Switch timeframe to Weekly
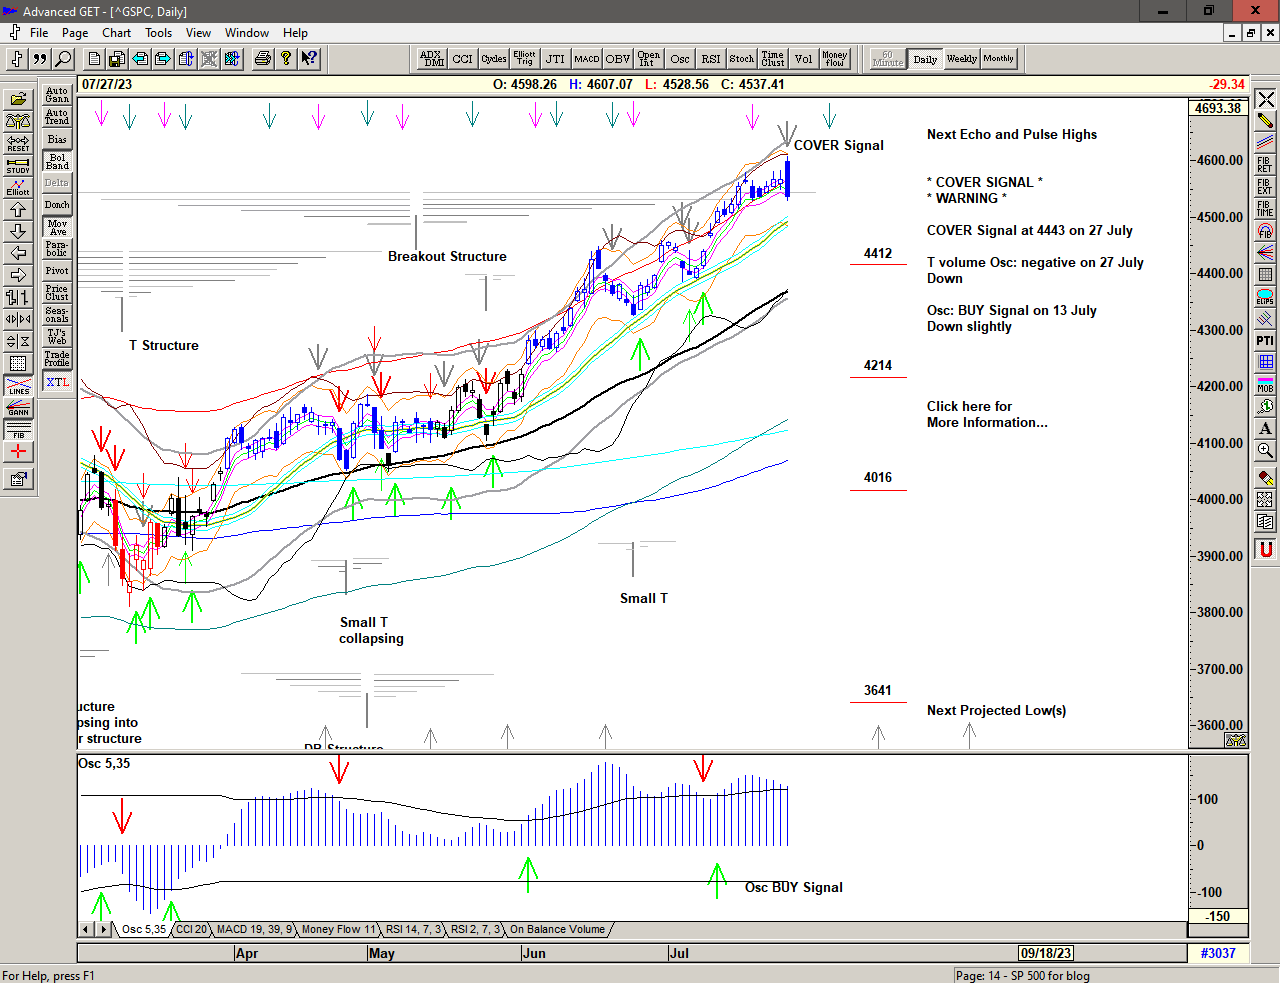Viewport: 1280px width, 983px height. (x=961, y=59)
